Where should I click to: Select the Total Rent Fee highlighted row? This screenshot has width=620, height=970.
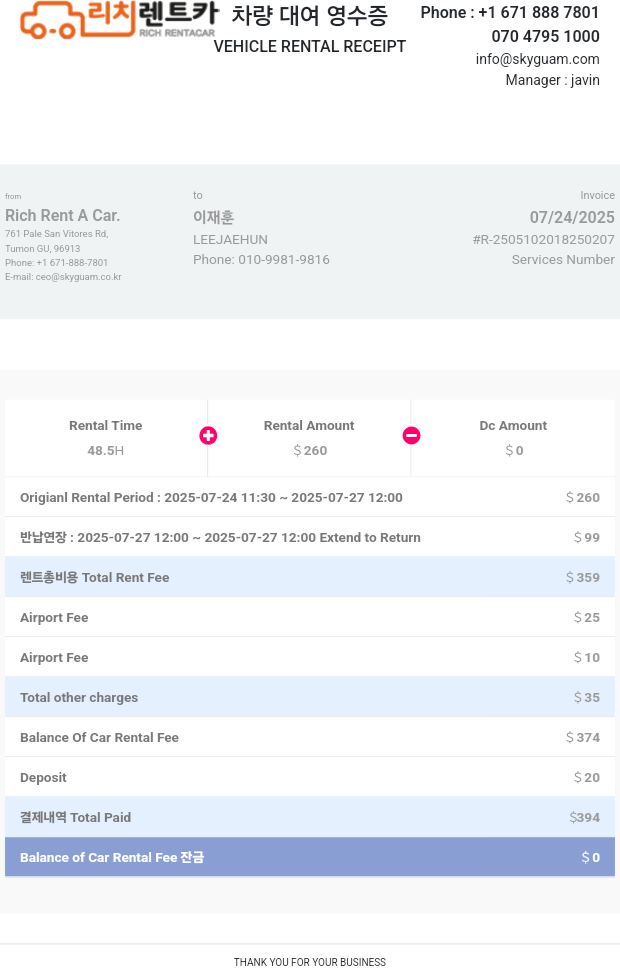[310, 577]
